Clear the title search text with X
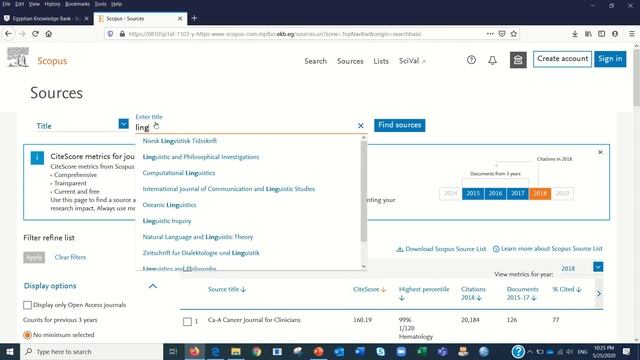Screen dimensions: 640x360 click(x=361, y=126)
